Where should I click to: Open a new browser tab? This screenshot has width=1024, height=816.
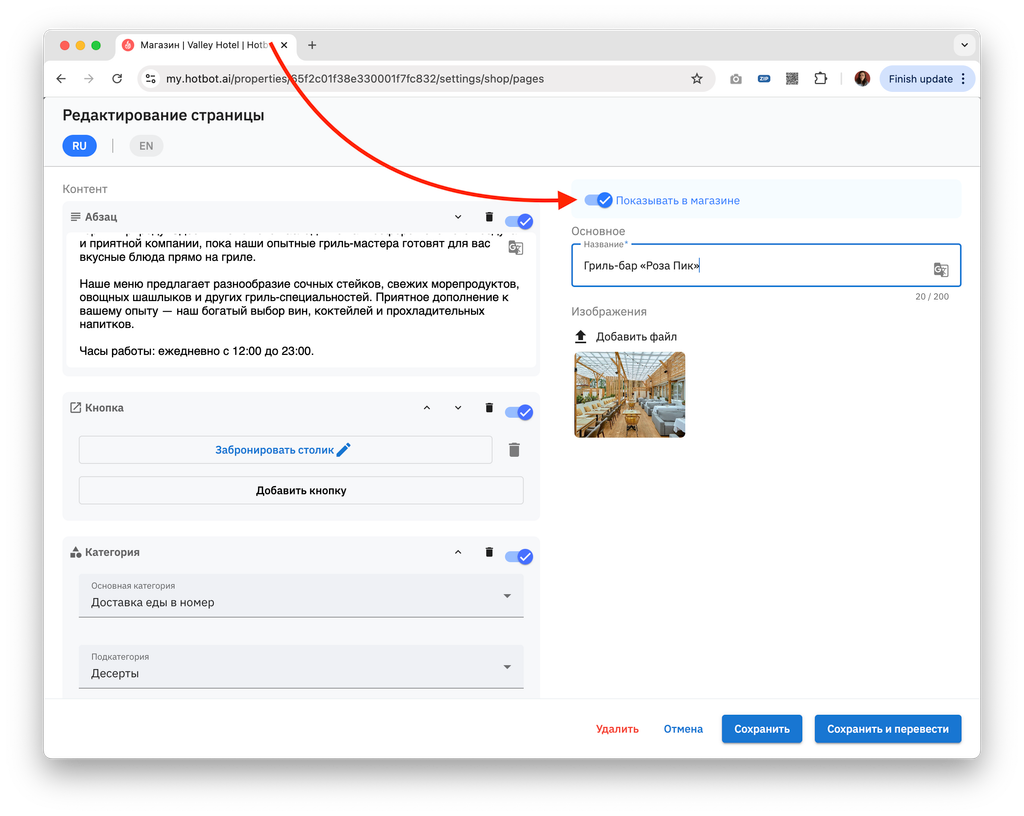312,45
